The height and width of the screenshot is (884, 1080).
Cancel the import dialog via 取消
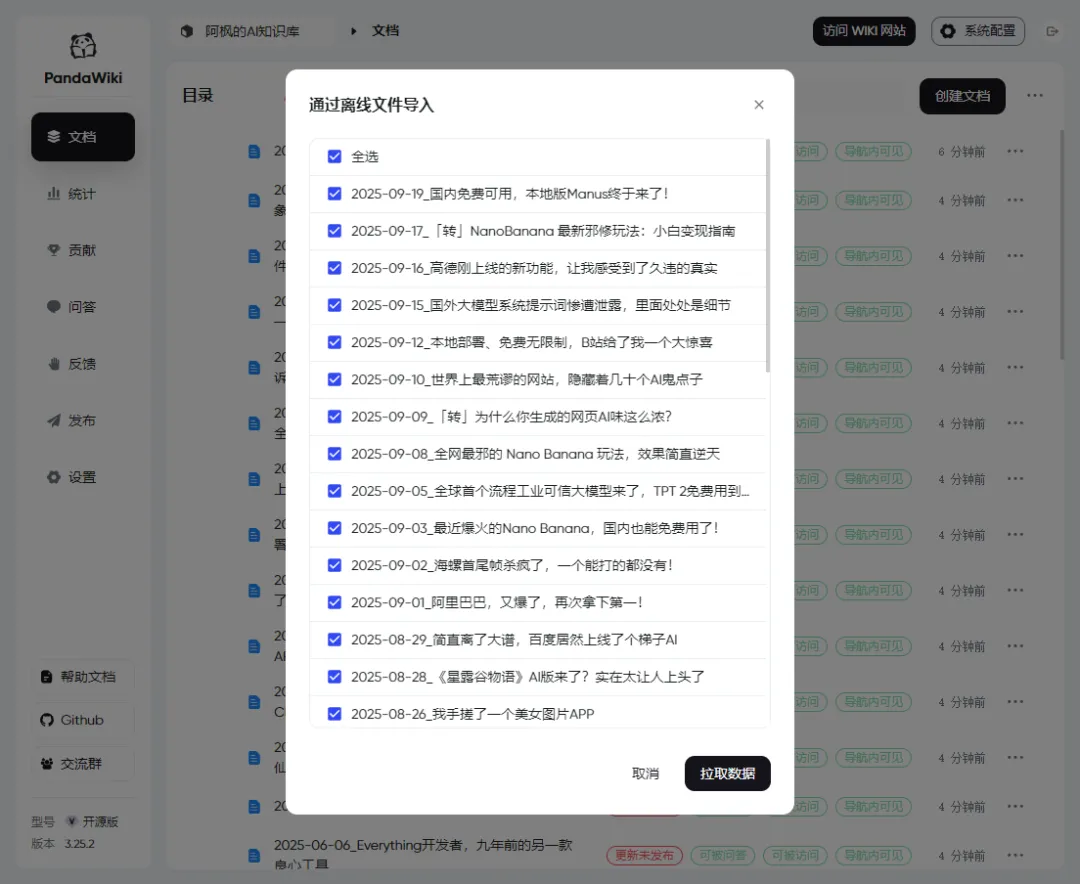[645, 773]
